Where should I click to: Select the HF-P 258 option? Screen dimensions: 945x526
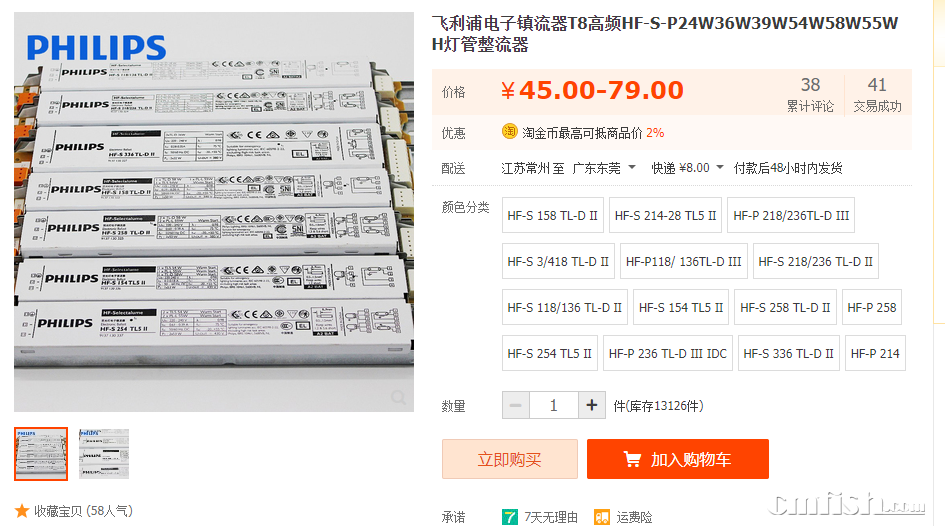pyautogui.click(x=871, y=307)
